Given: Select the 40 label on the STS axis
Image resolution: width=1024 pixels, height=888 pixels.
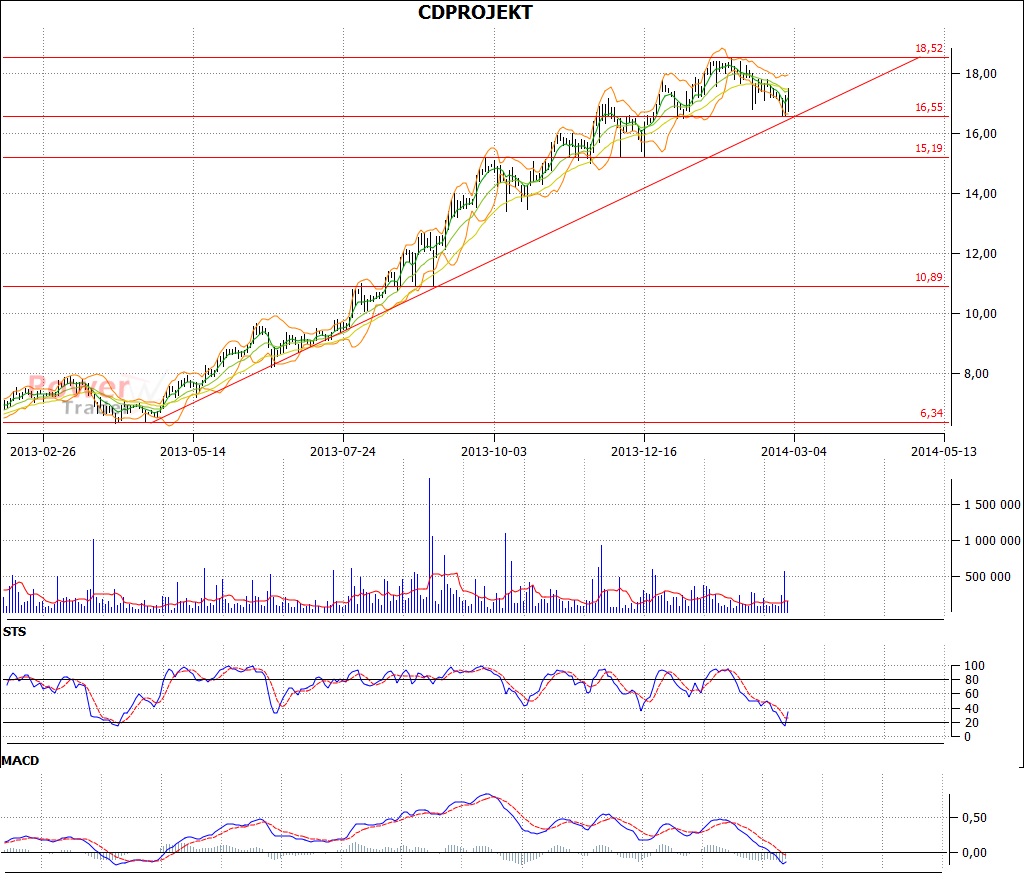Looking at the screenshot, I should pyautogui.click(x=972, y=708).
